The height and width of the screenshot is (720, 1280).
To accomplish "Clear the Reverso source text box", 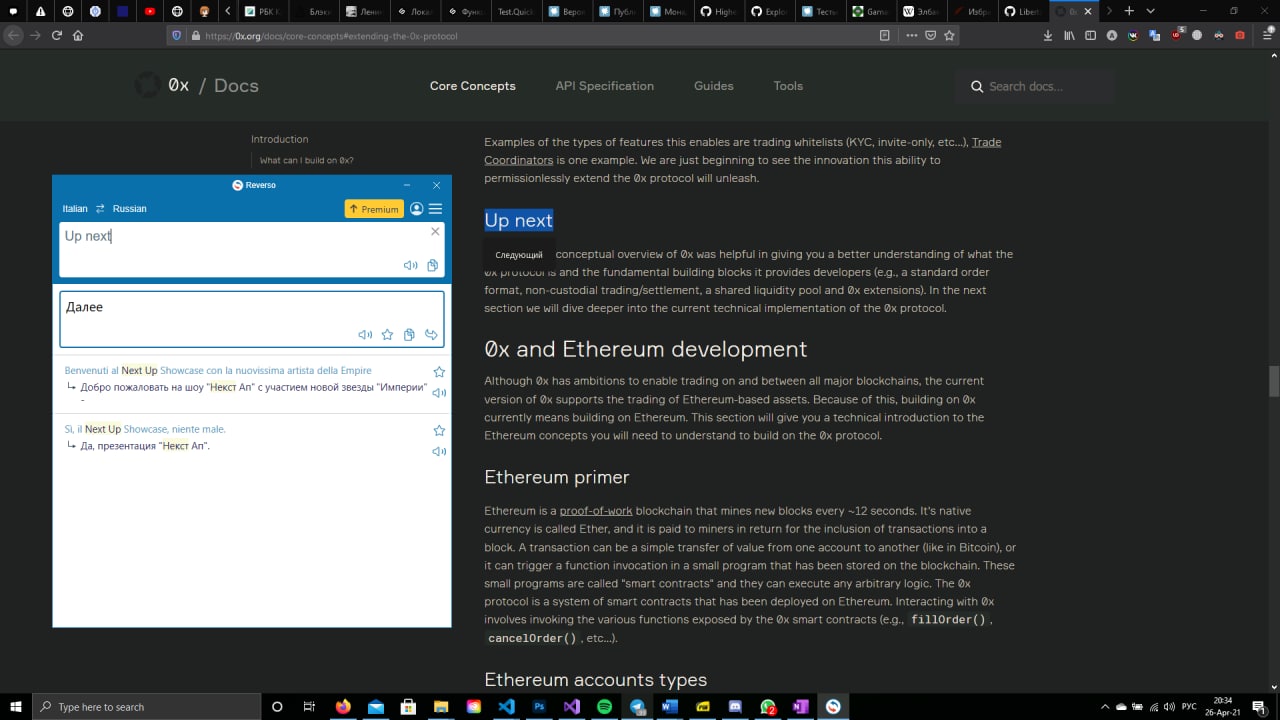I will point(435,231).
